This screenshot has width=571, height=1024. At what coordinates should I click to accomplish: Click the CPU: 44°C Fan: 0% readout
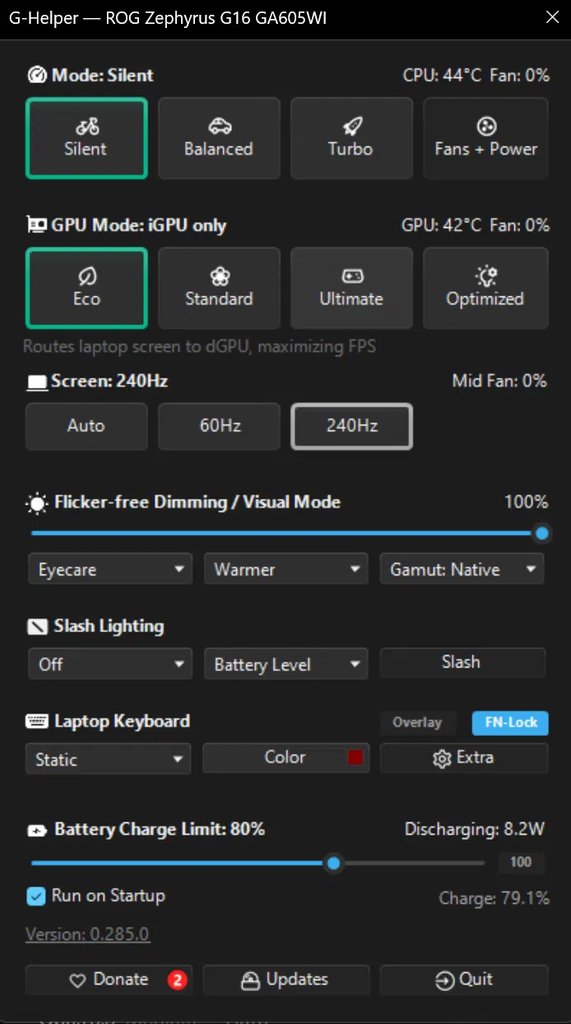(x=476, y=75)
